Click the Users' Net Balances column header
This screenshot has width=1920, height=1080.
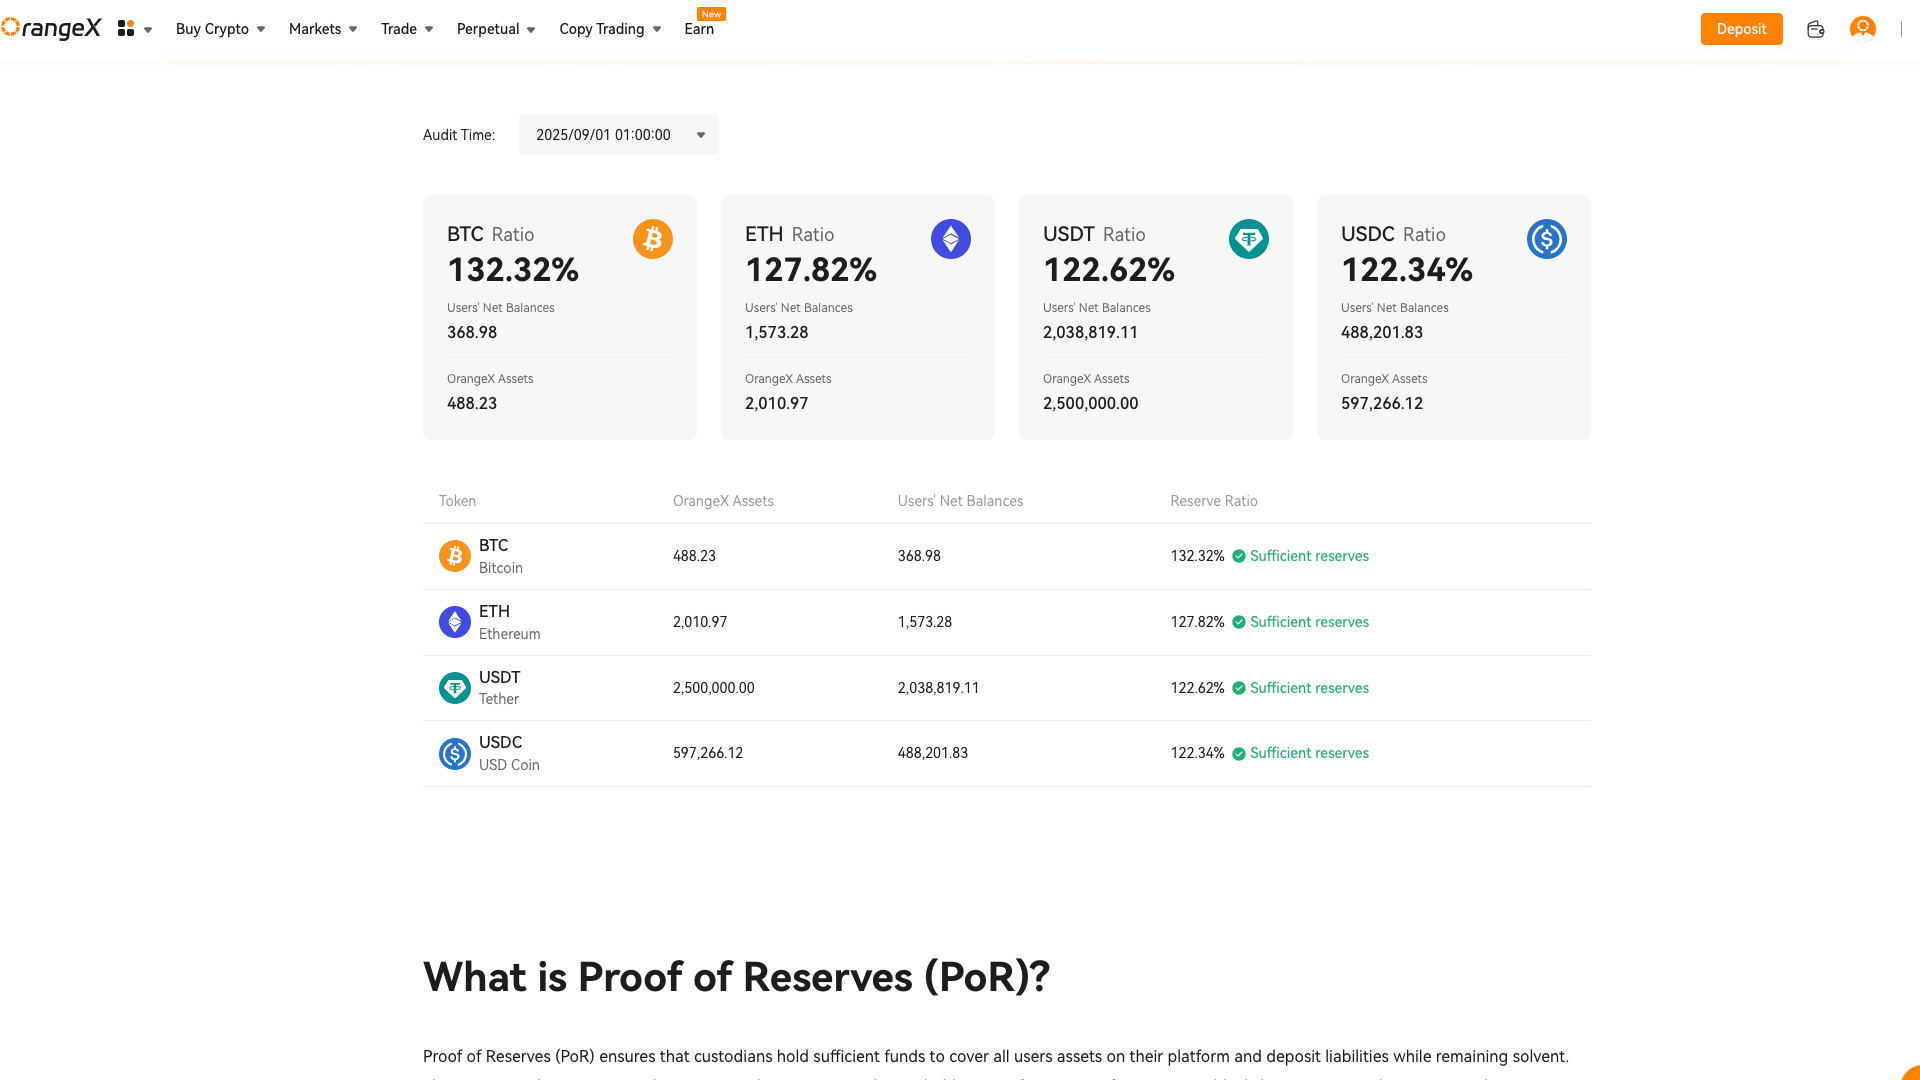point(960,501)
